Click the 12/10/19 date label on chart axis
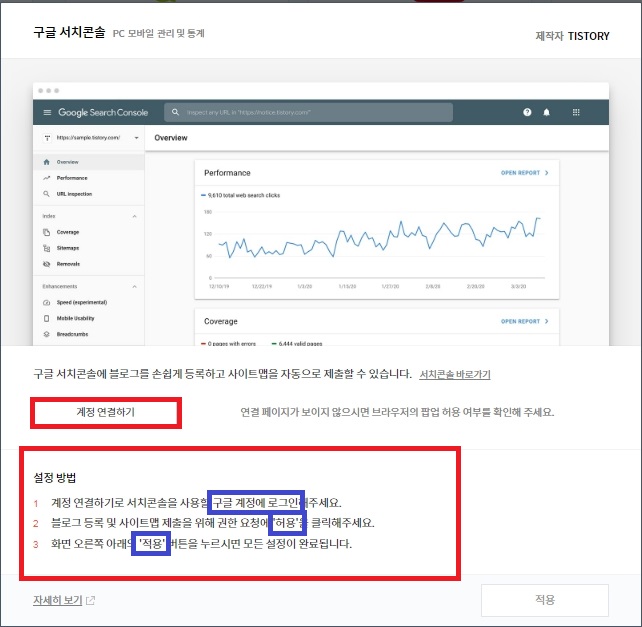The width and height of the screenshot is (642, 627). (x=219, y=286)
